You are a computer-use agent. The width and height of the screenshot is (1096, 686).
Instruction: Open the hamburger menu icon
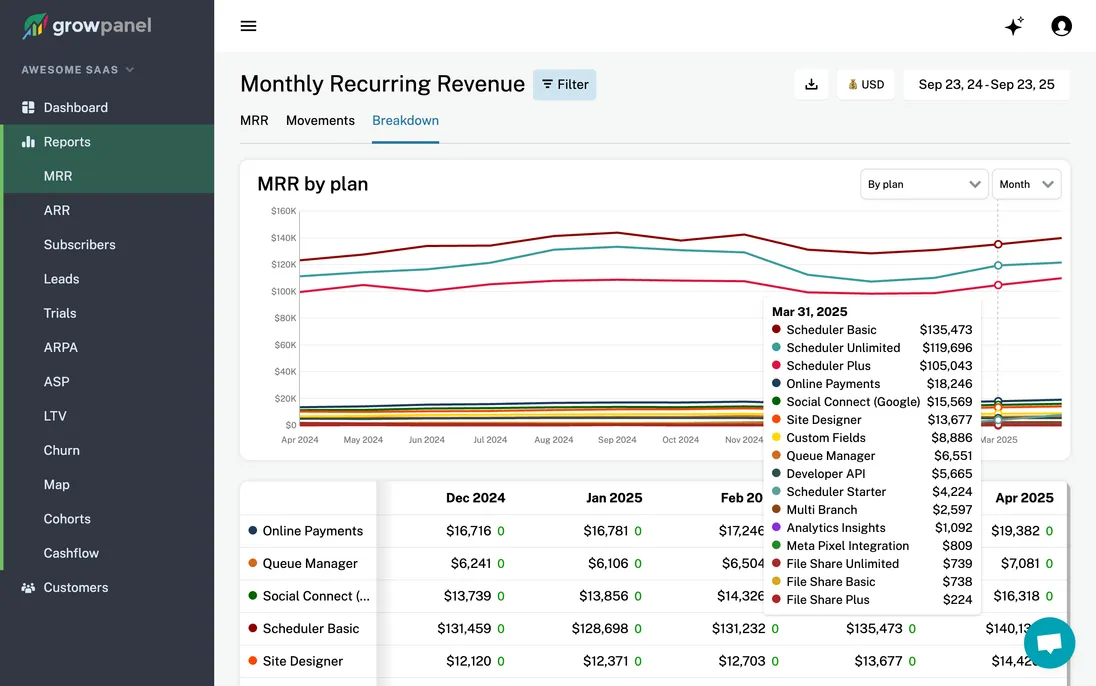[249, 26]
